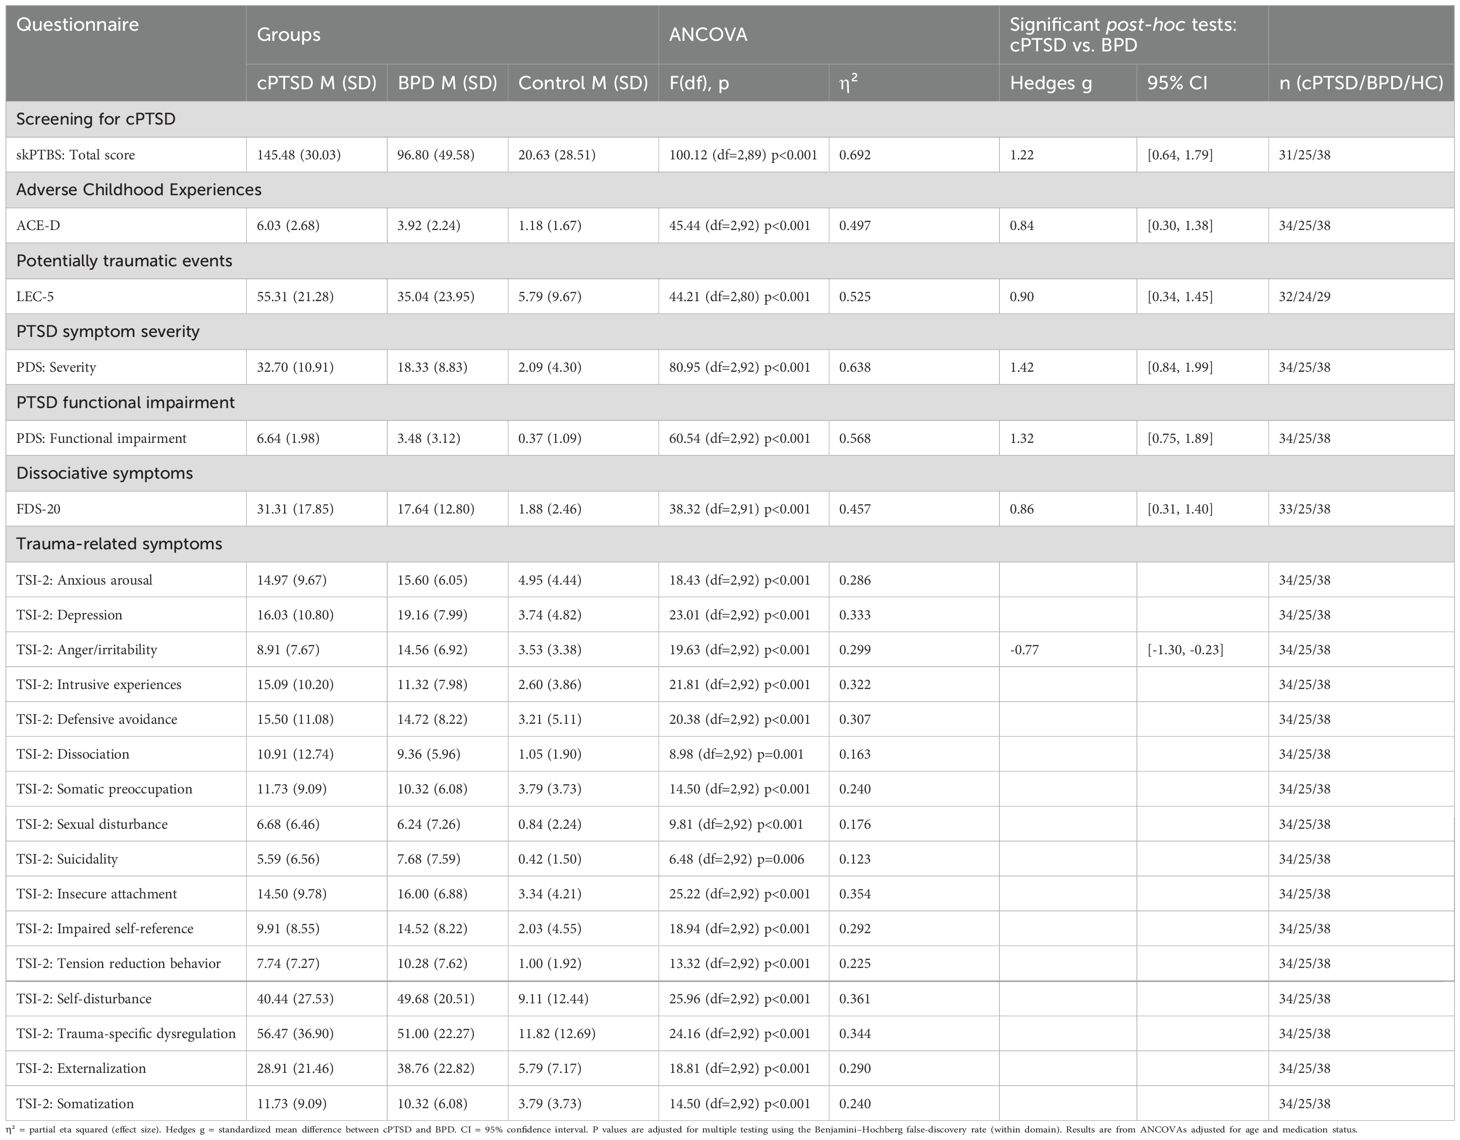Screen dimensions: 1460x1140
Task: Select the TSI-2: Anger/irritability row label
Action: (87, 650)
